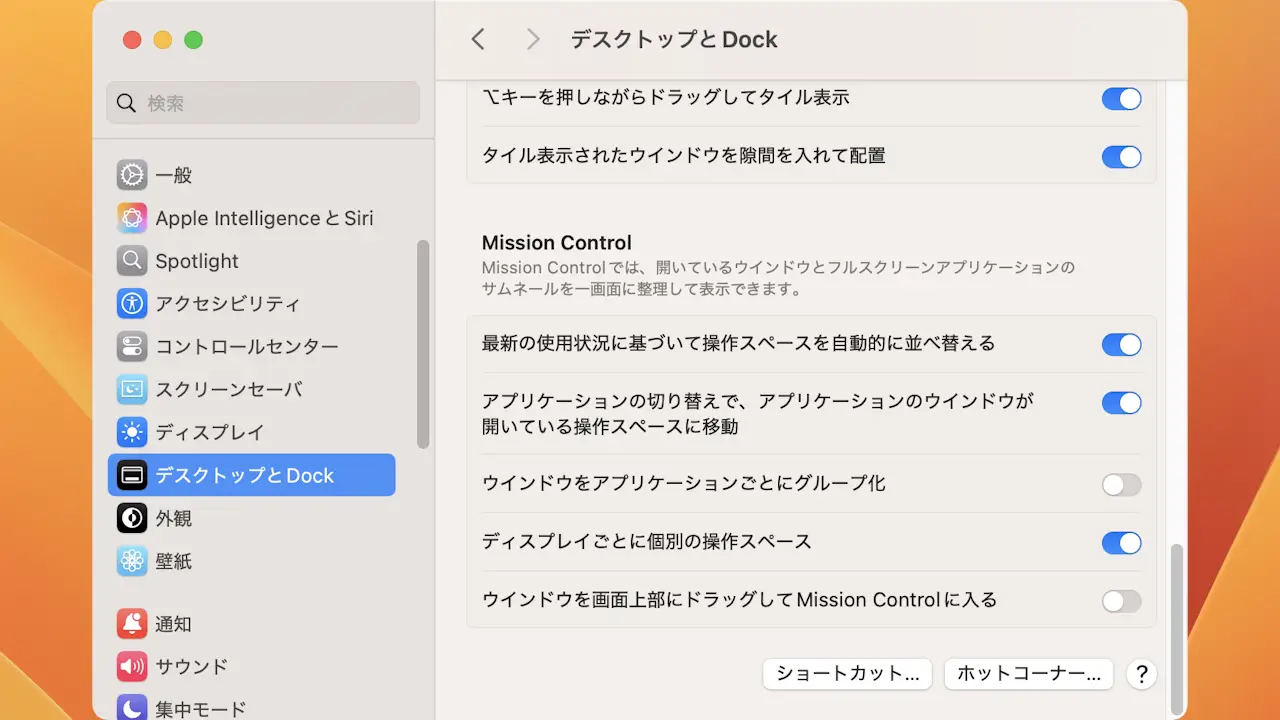
Task: Select the Spotlight magnifier icon
Action: (132, 261)
